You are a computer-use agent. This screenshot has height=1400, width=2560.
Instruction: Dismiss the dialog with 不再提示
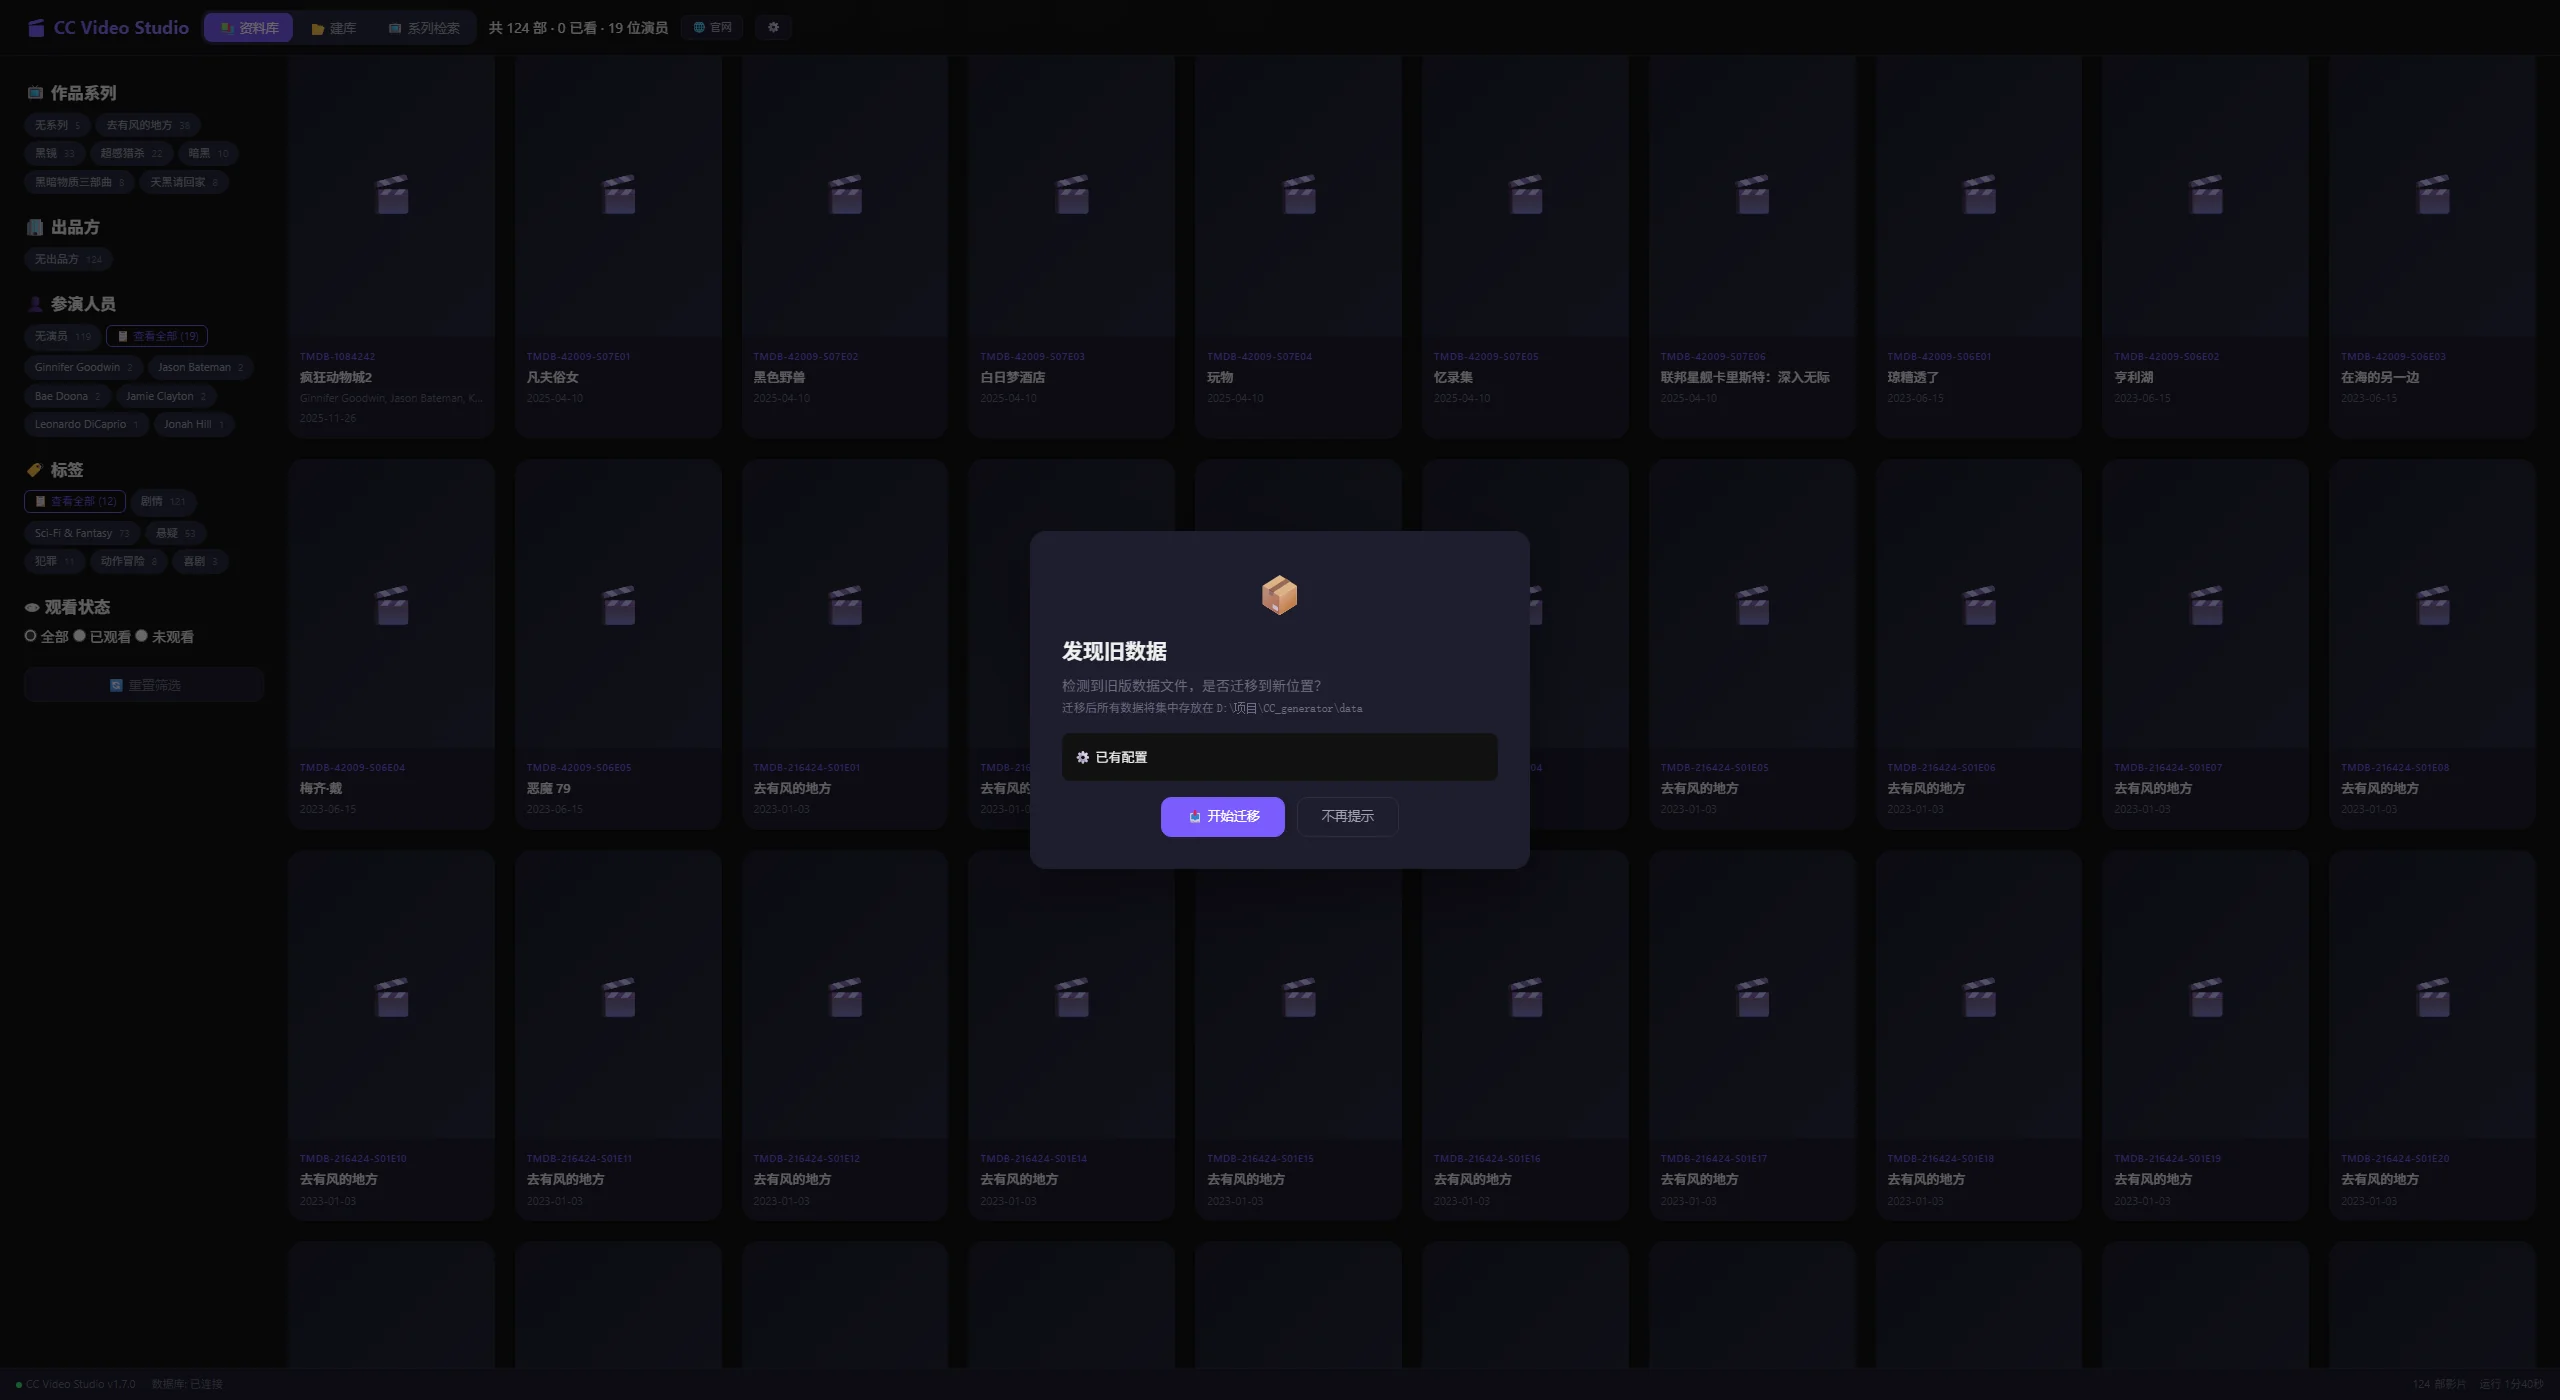click(1347, 816)
